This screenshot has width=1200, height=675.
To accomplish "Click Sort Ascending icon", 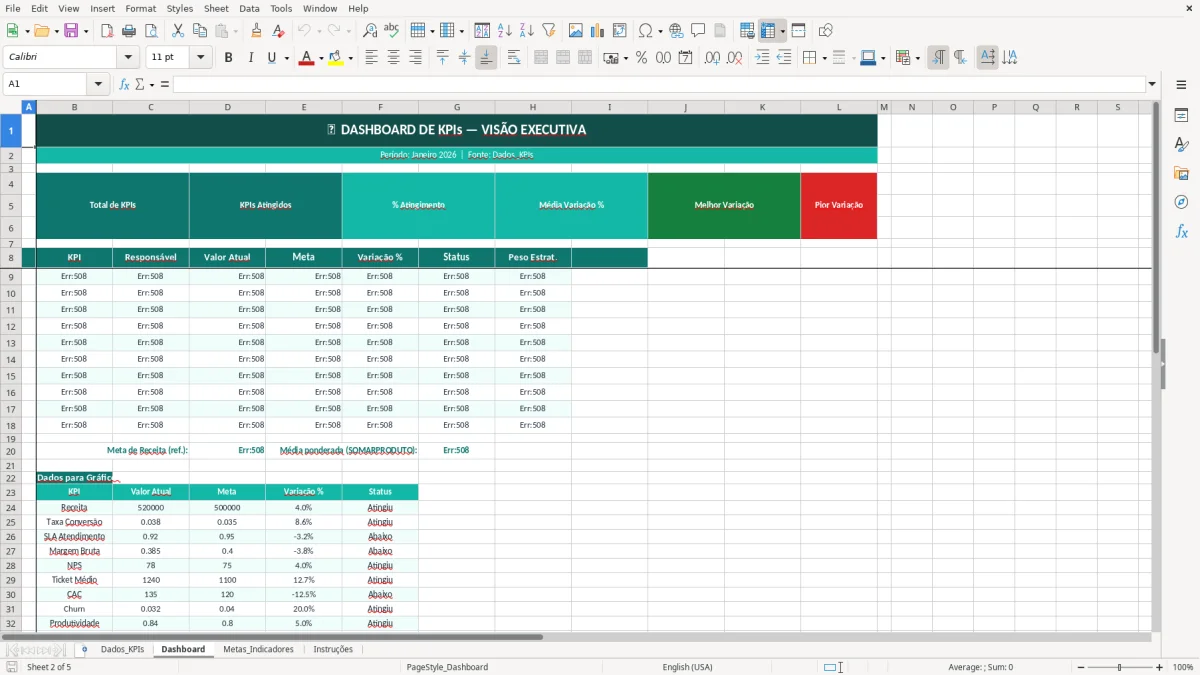I will pos(505,31).
